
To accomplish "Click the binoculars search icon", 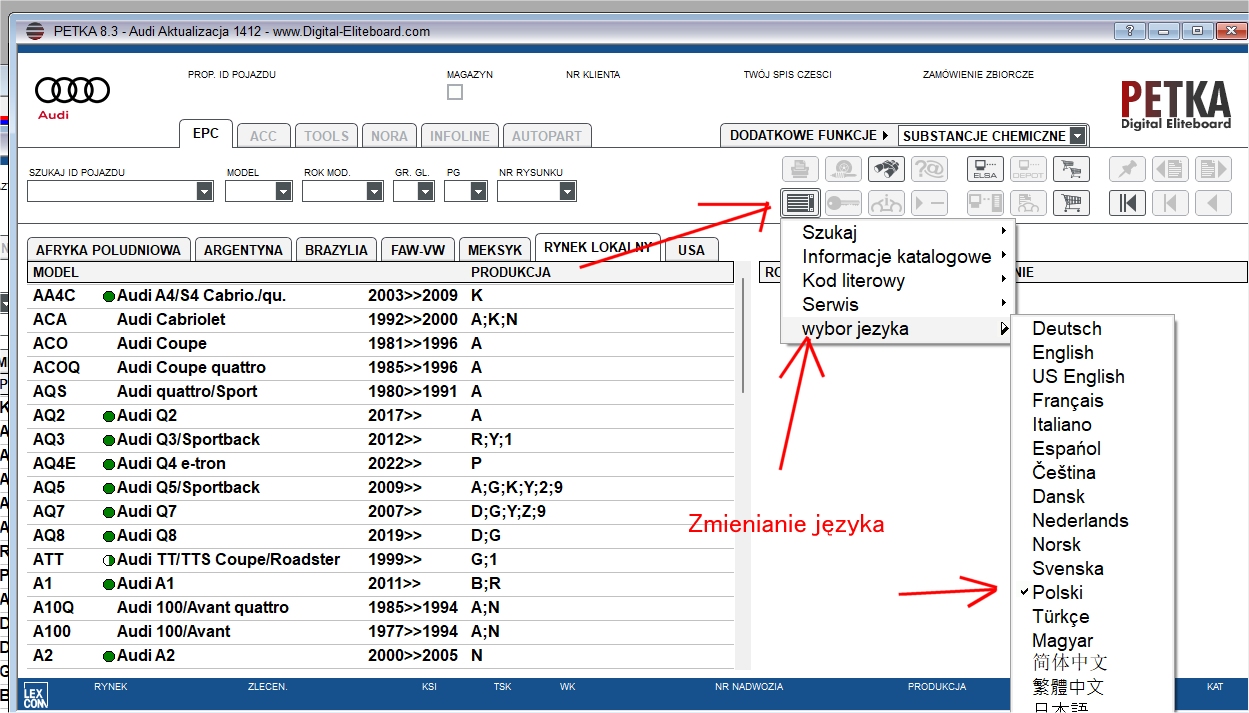I will [x=885, y=169].
